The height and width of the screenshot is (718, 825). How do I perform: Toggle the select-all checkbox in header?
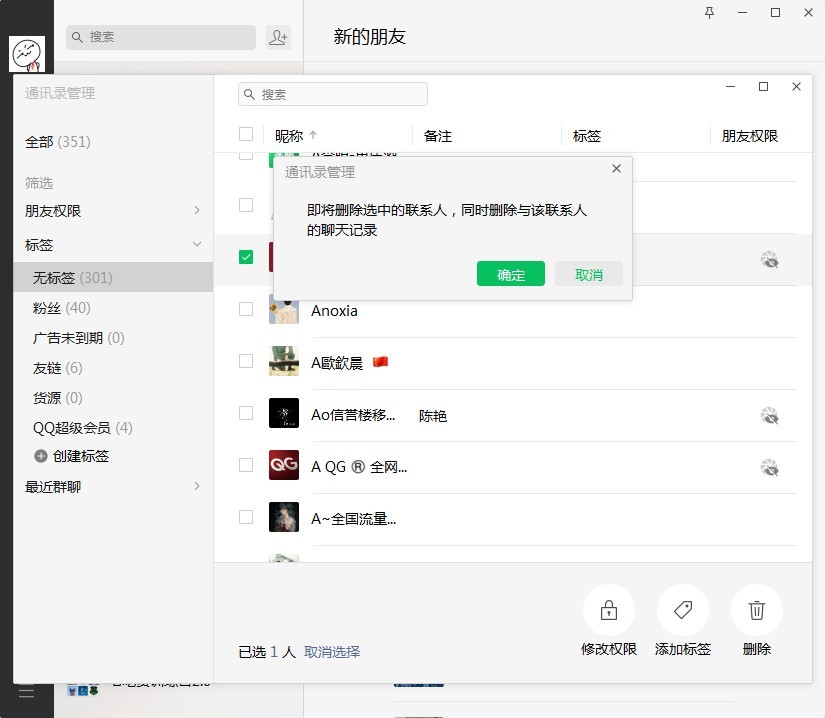coord(246,135)
